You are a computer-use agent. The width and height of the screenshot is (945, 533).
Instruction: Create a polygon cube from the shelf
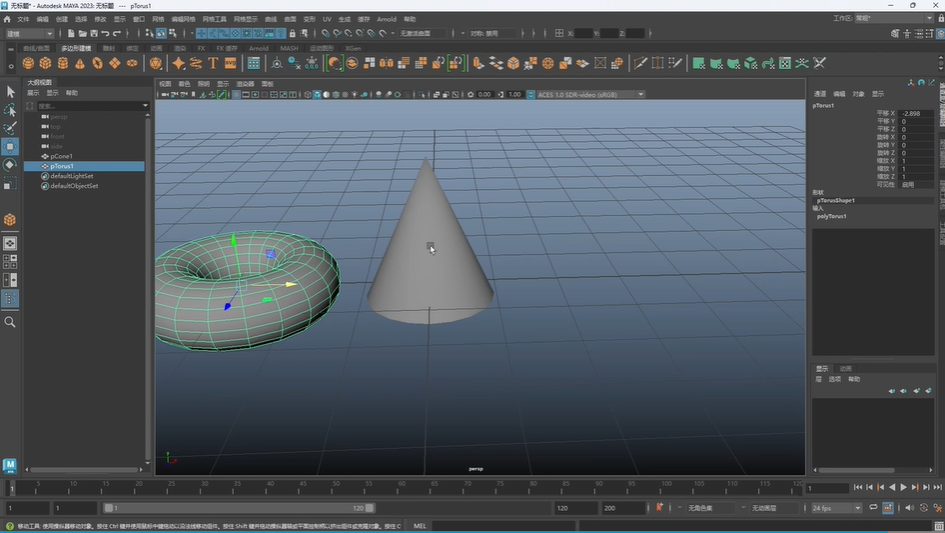click(x=45, y=63)
